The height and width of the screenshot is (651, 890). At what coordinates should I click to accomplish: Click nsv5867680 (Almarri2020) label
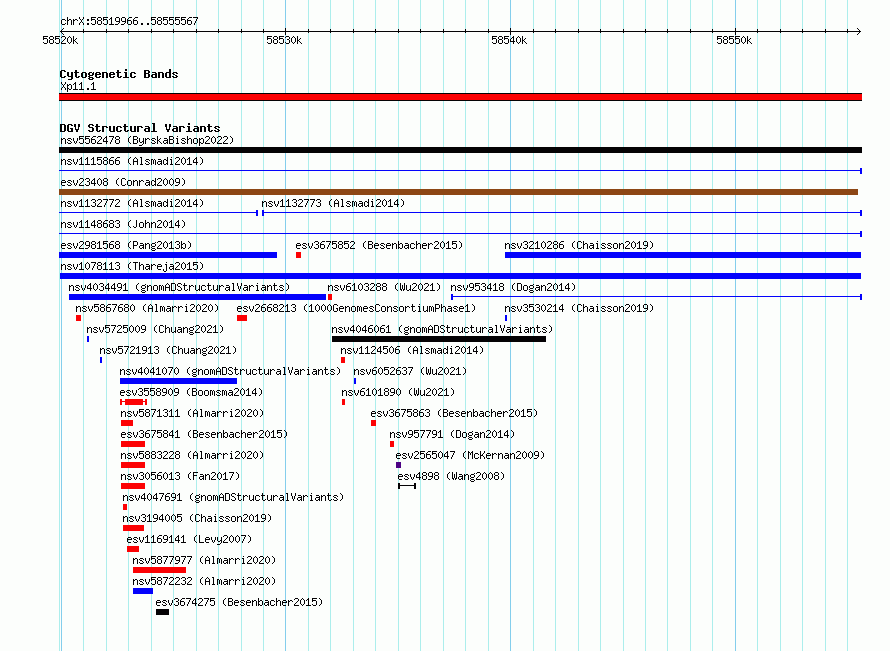147,308
